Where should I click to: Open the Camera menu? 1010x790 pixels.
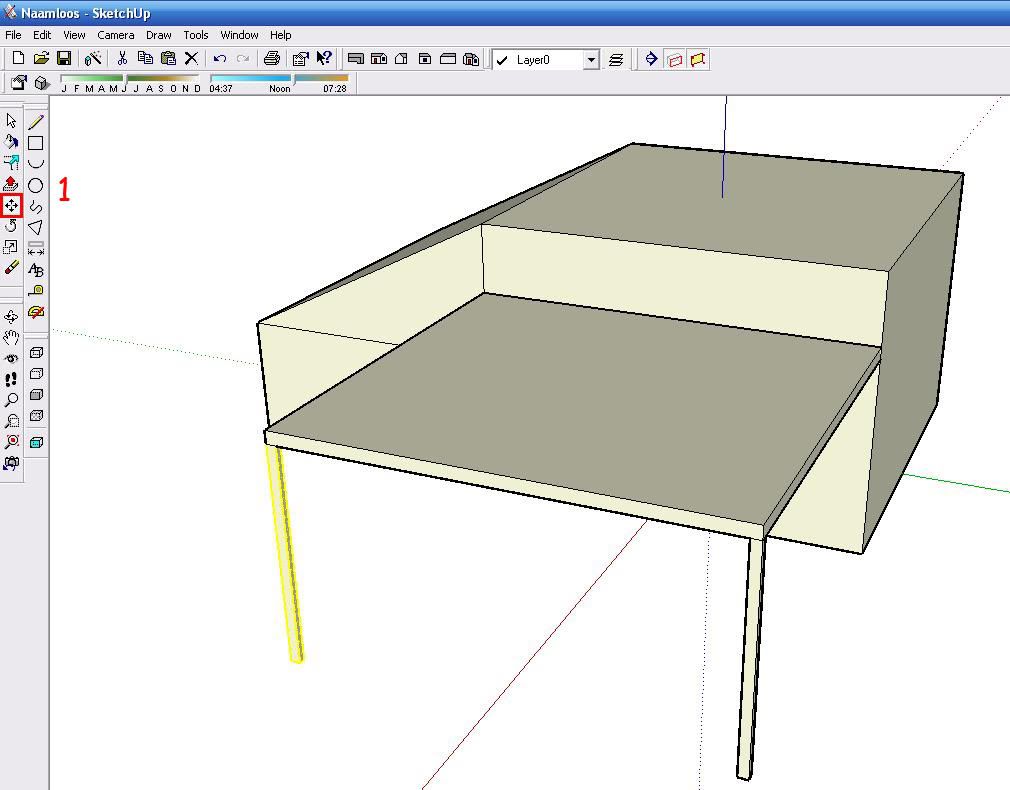[115, 35]
